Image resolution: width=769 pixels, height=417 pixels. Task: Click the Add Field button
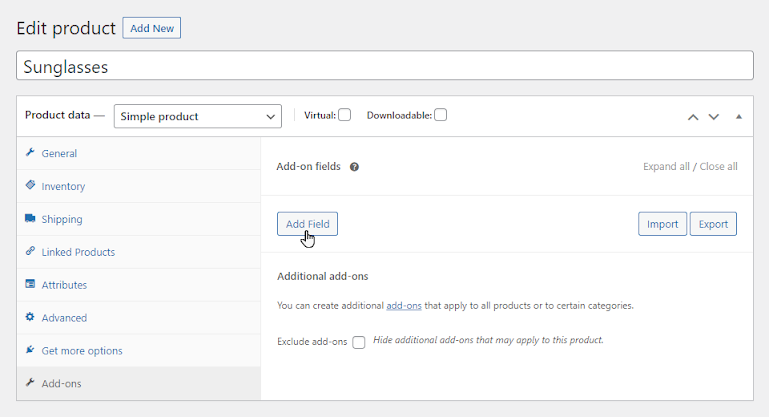coord(308,224)
